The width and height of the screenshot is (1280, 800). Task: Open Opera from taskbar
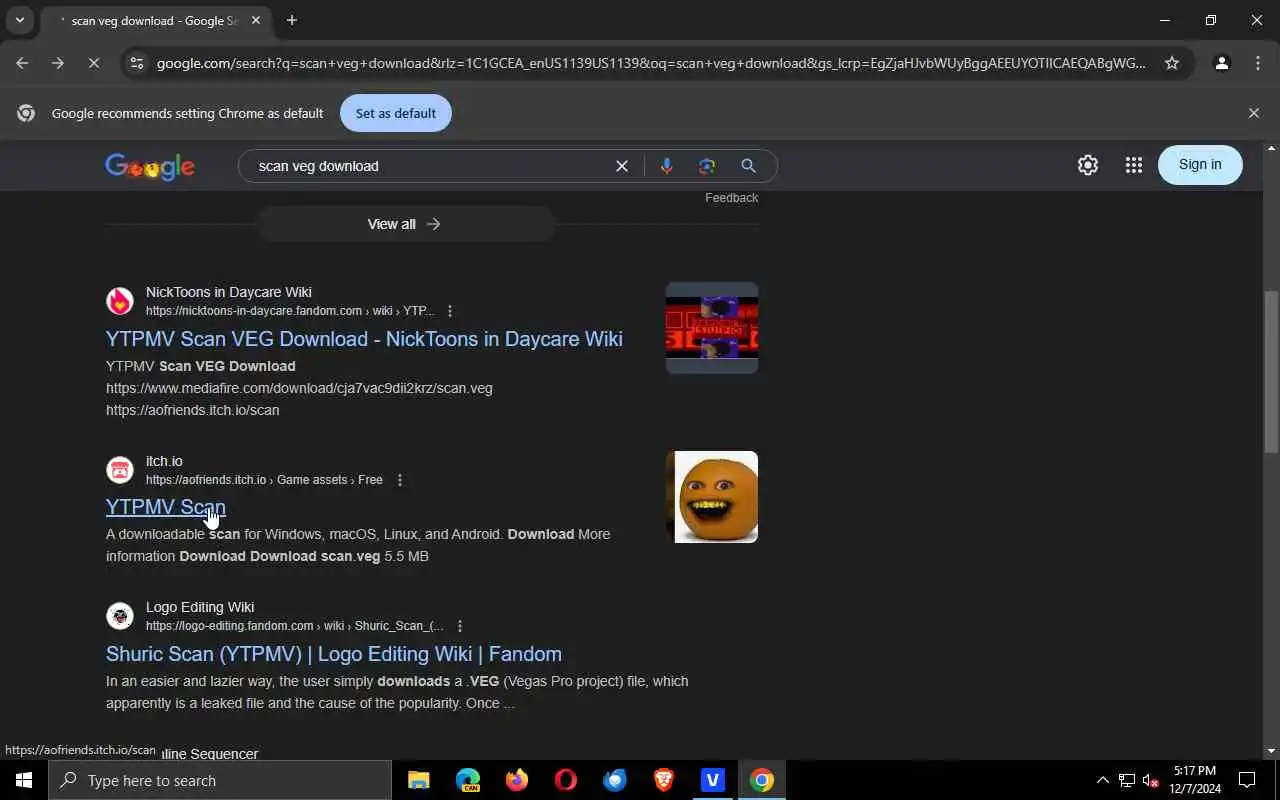(x=566, y=780)
